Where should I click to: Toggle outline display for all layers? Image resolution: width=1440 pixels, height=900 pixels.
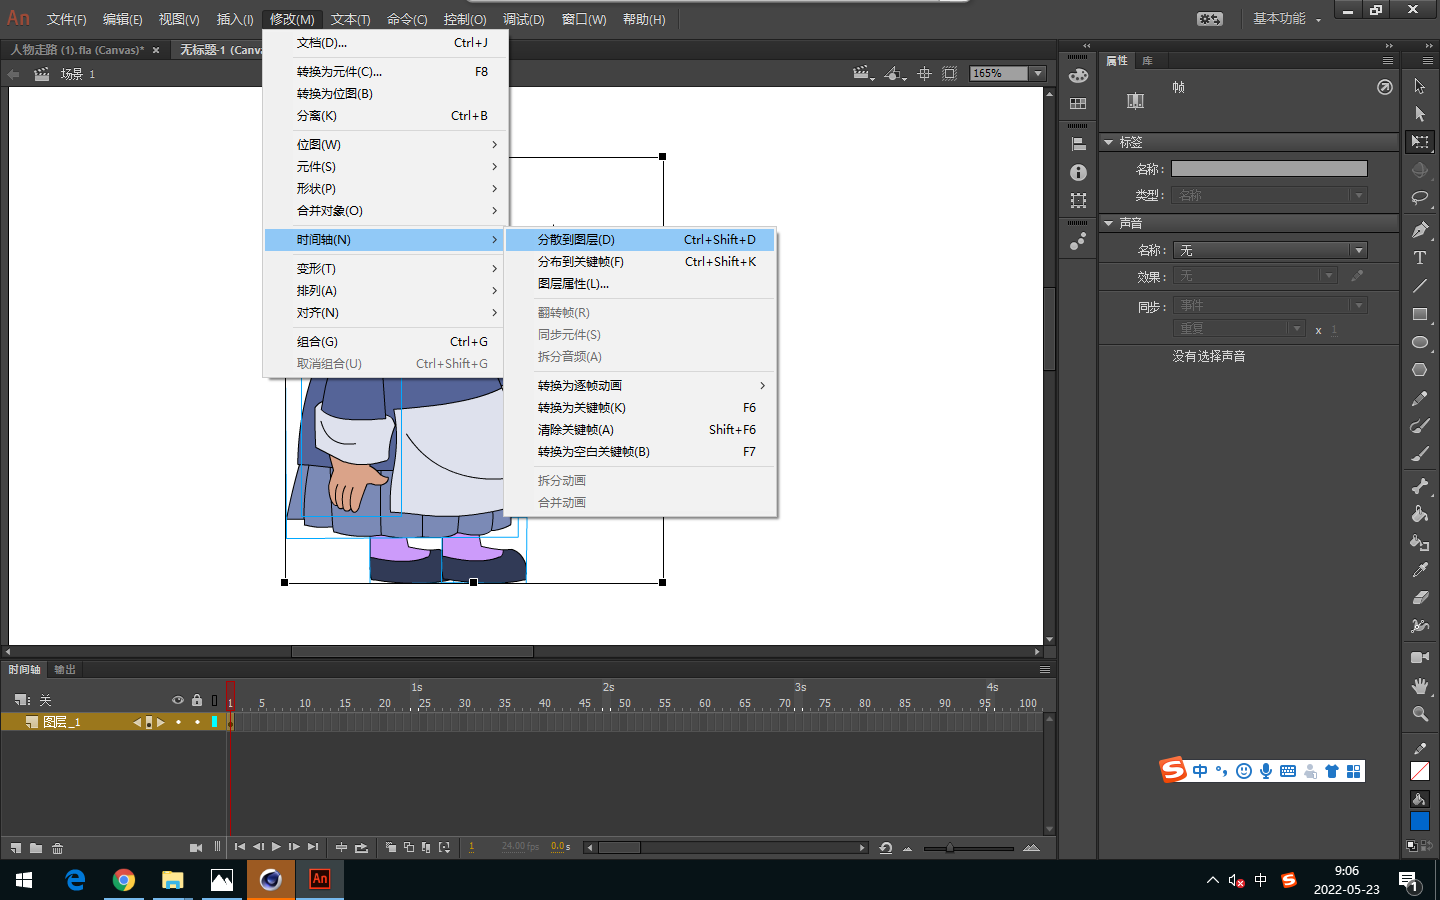click(x=214, y=700)
